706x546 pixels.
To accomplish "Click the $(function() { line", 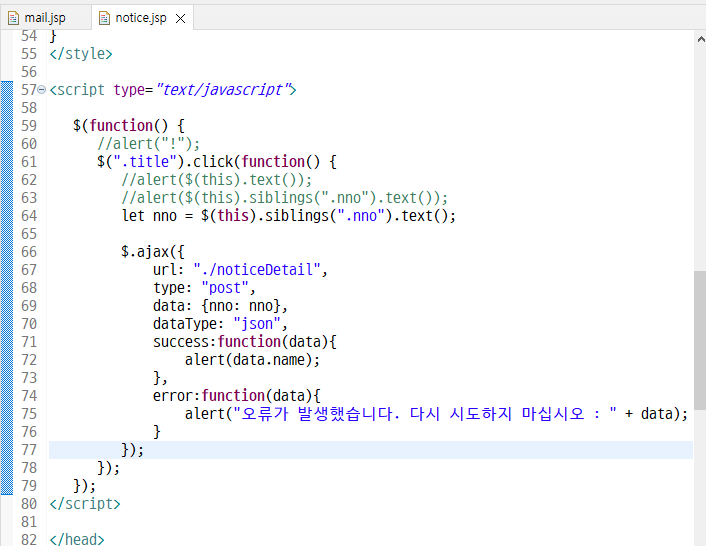I will [129, 126].
